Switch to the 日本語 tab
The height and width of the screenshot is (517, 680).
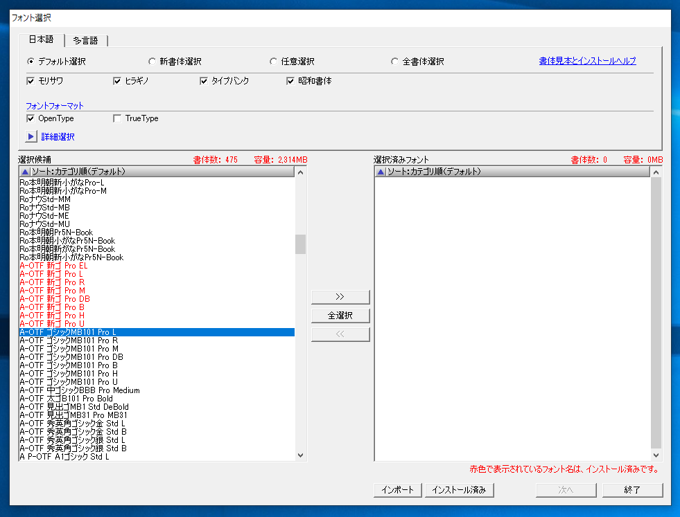click(x=41, y=39)
